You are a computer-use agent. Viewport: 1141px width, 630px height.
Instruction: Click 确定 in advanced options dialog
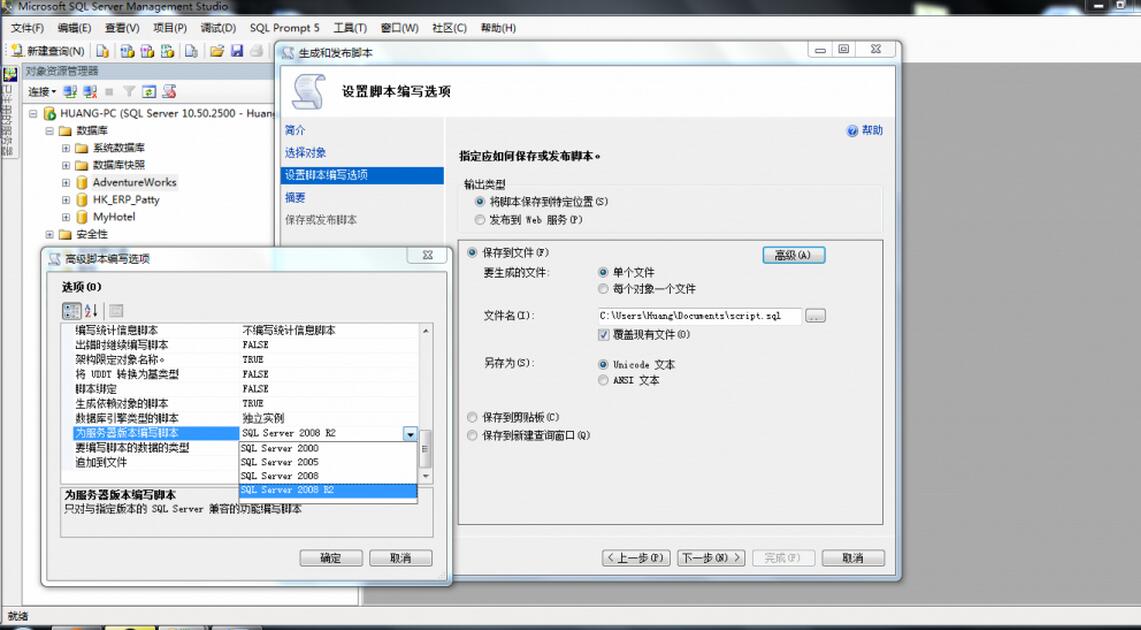[330, 558]
